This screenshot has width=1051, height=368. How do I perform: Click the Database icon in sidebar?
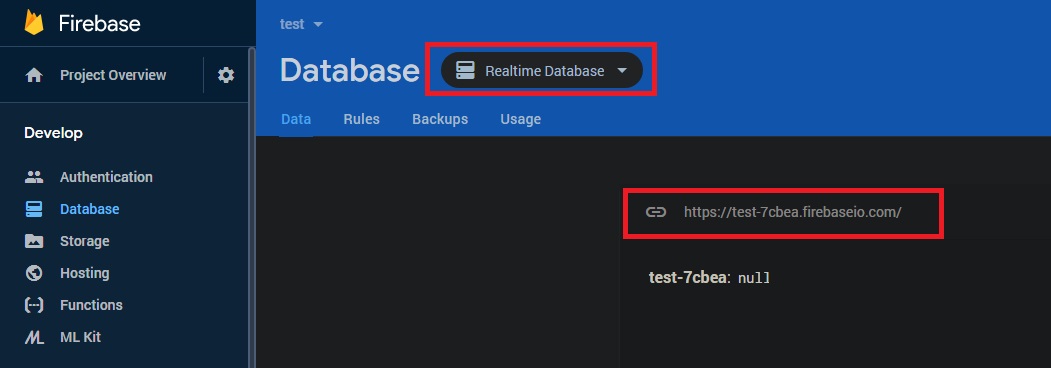click(34, 209)
